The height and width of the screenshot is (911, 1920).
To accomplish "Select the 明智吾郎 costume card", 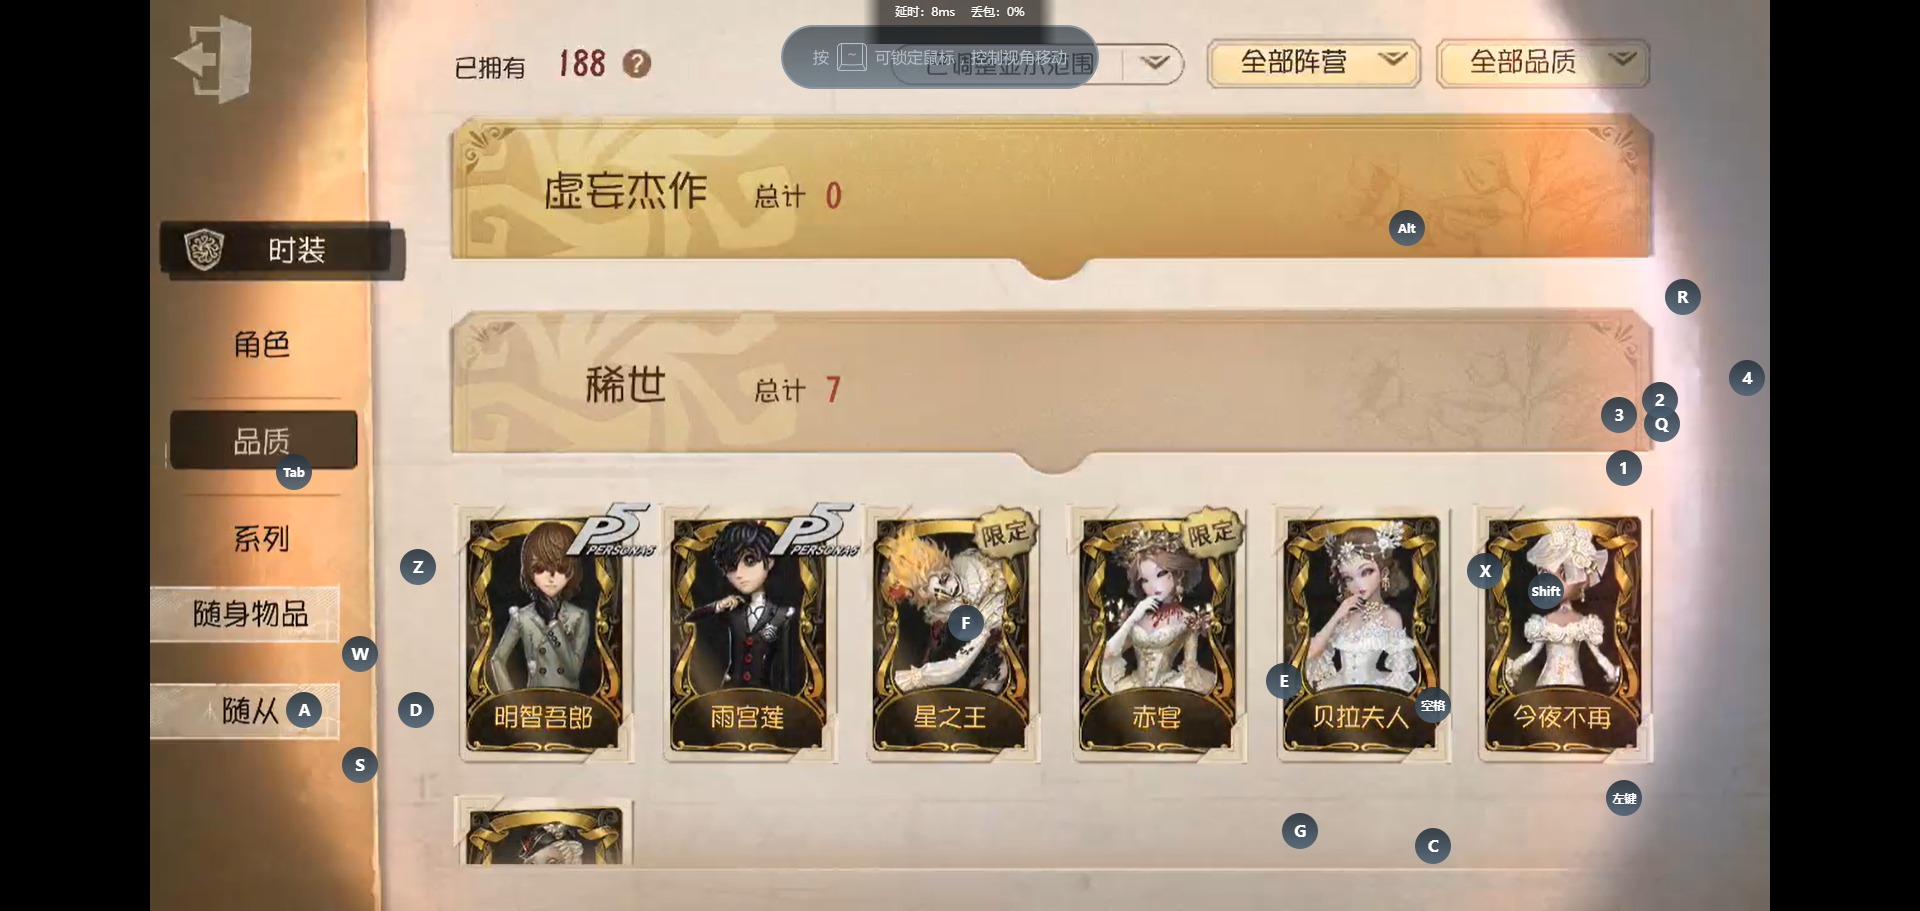I will tap(545, 634).
